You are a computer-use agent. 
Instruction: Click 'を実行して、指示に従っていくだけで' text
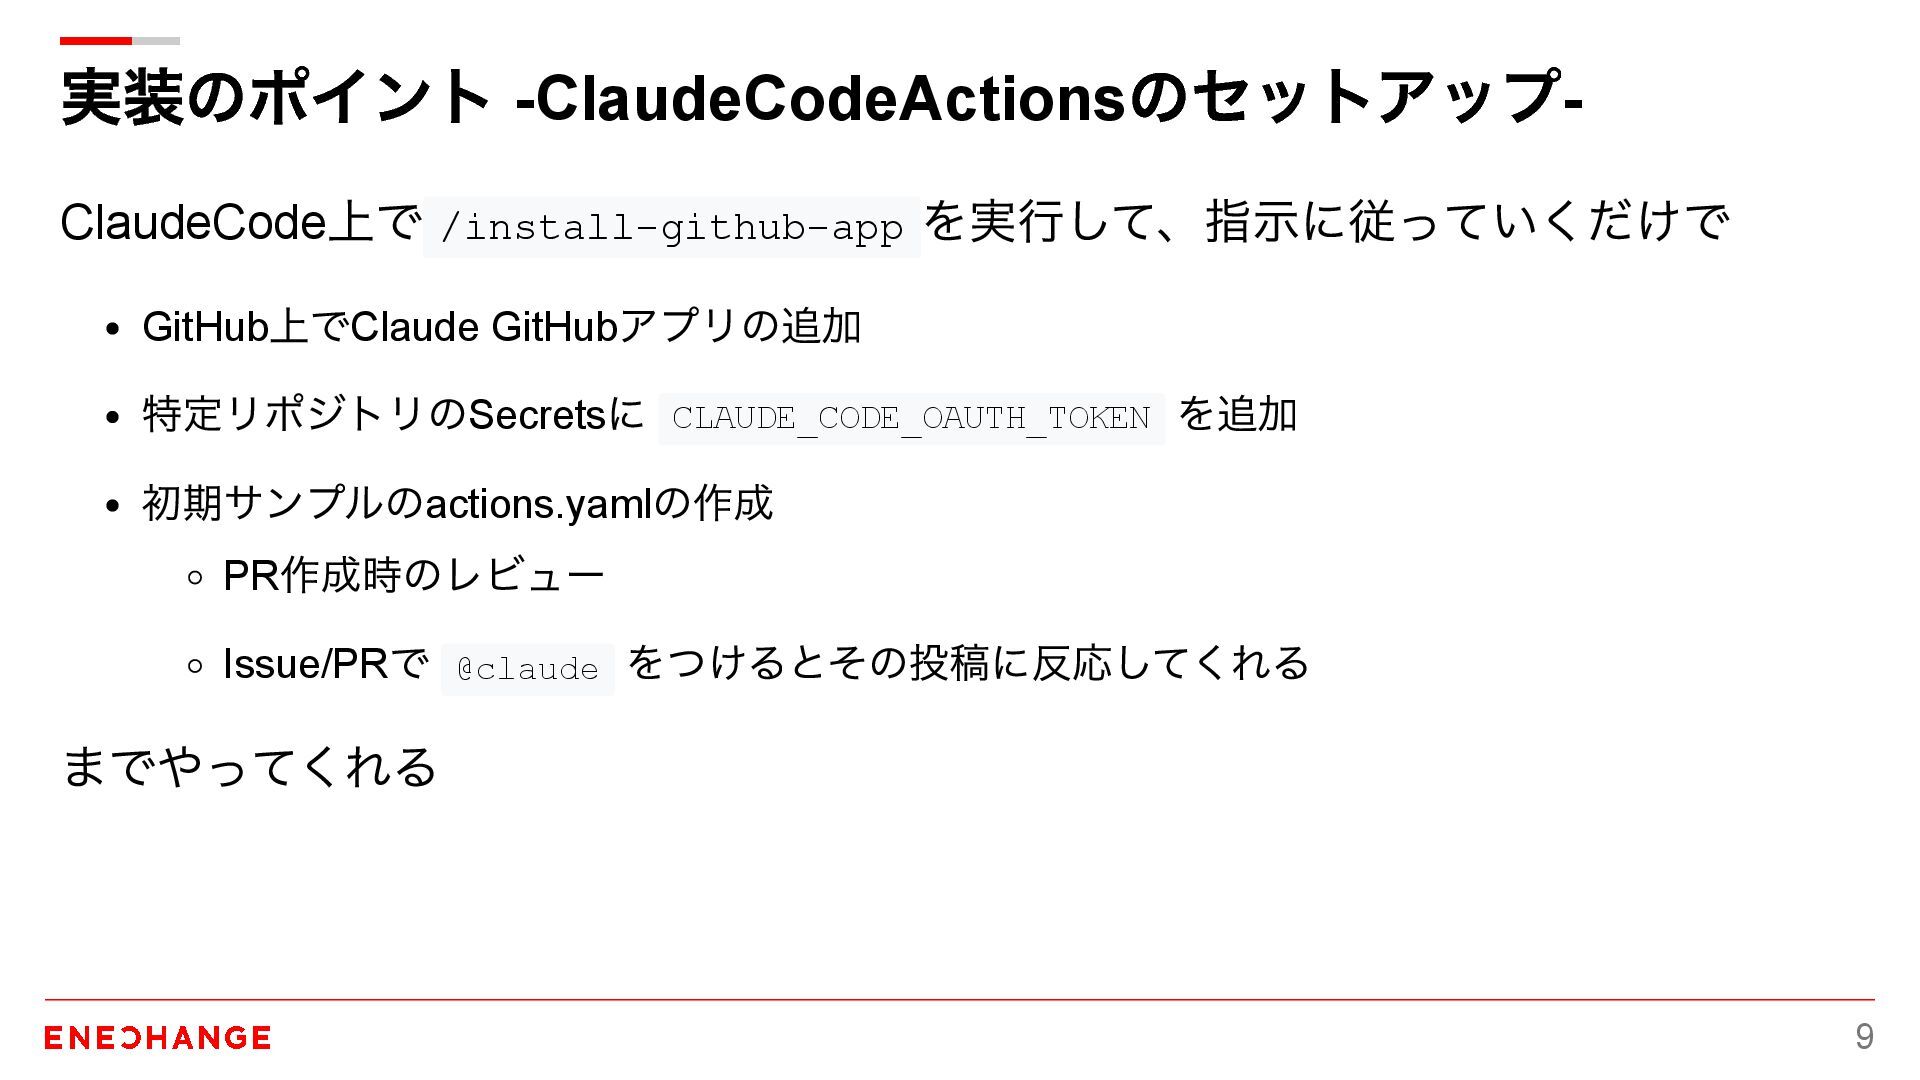pyautogui.click(x=1326, y=222)
